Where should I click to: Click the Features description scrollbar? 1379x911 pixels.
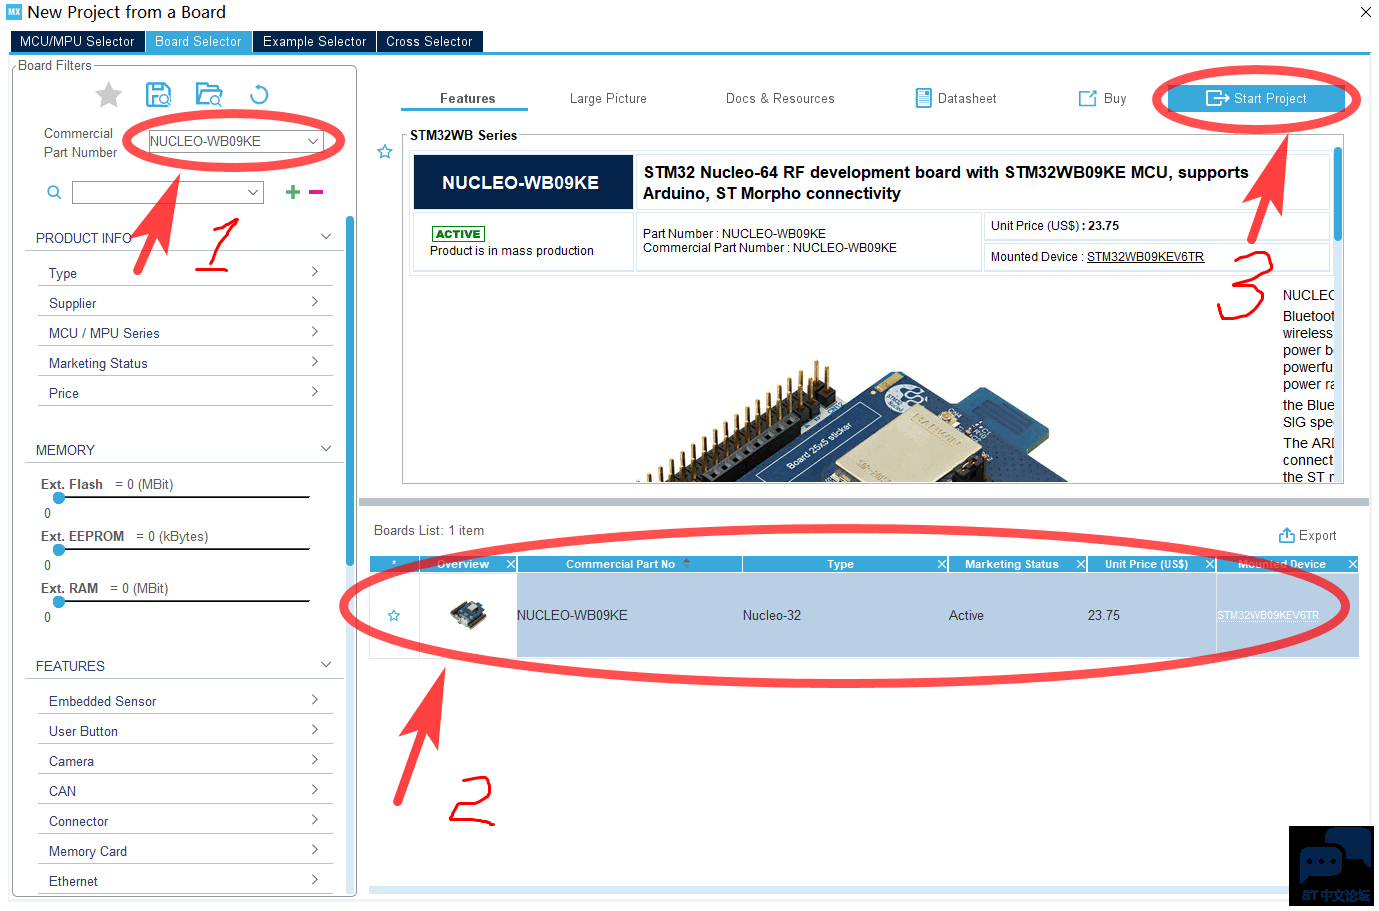click(1337, 193)
